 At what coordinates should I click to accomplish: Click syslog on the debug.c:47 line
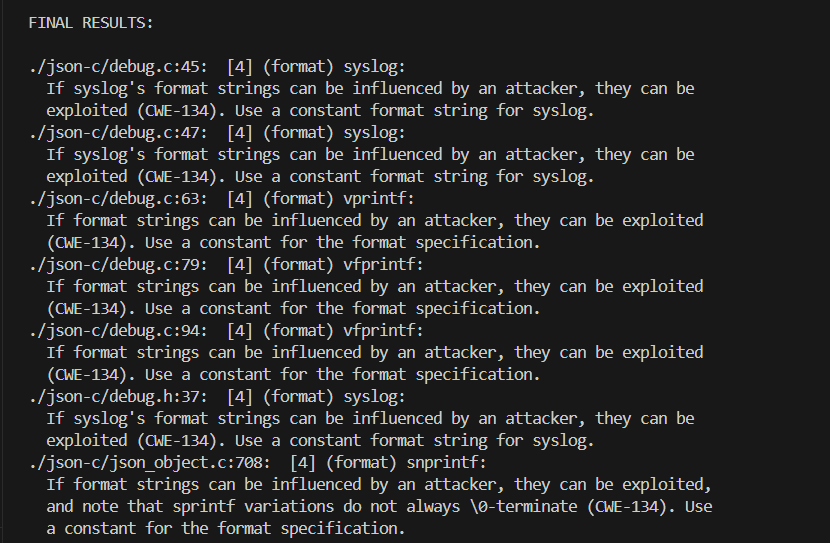pyautogui.click(x=371, y=133)
